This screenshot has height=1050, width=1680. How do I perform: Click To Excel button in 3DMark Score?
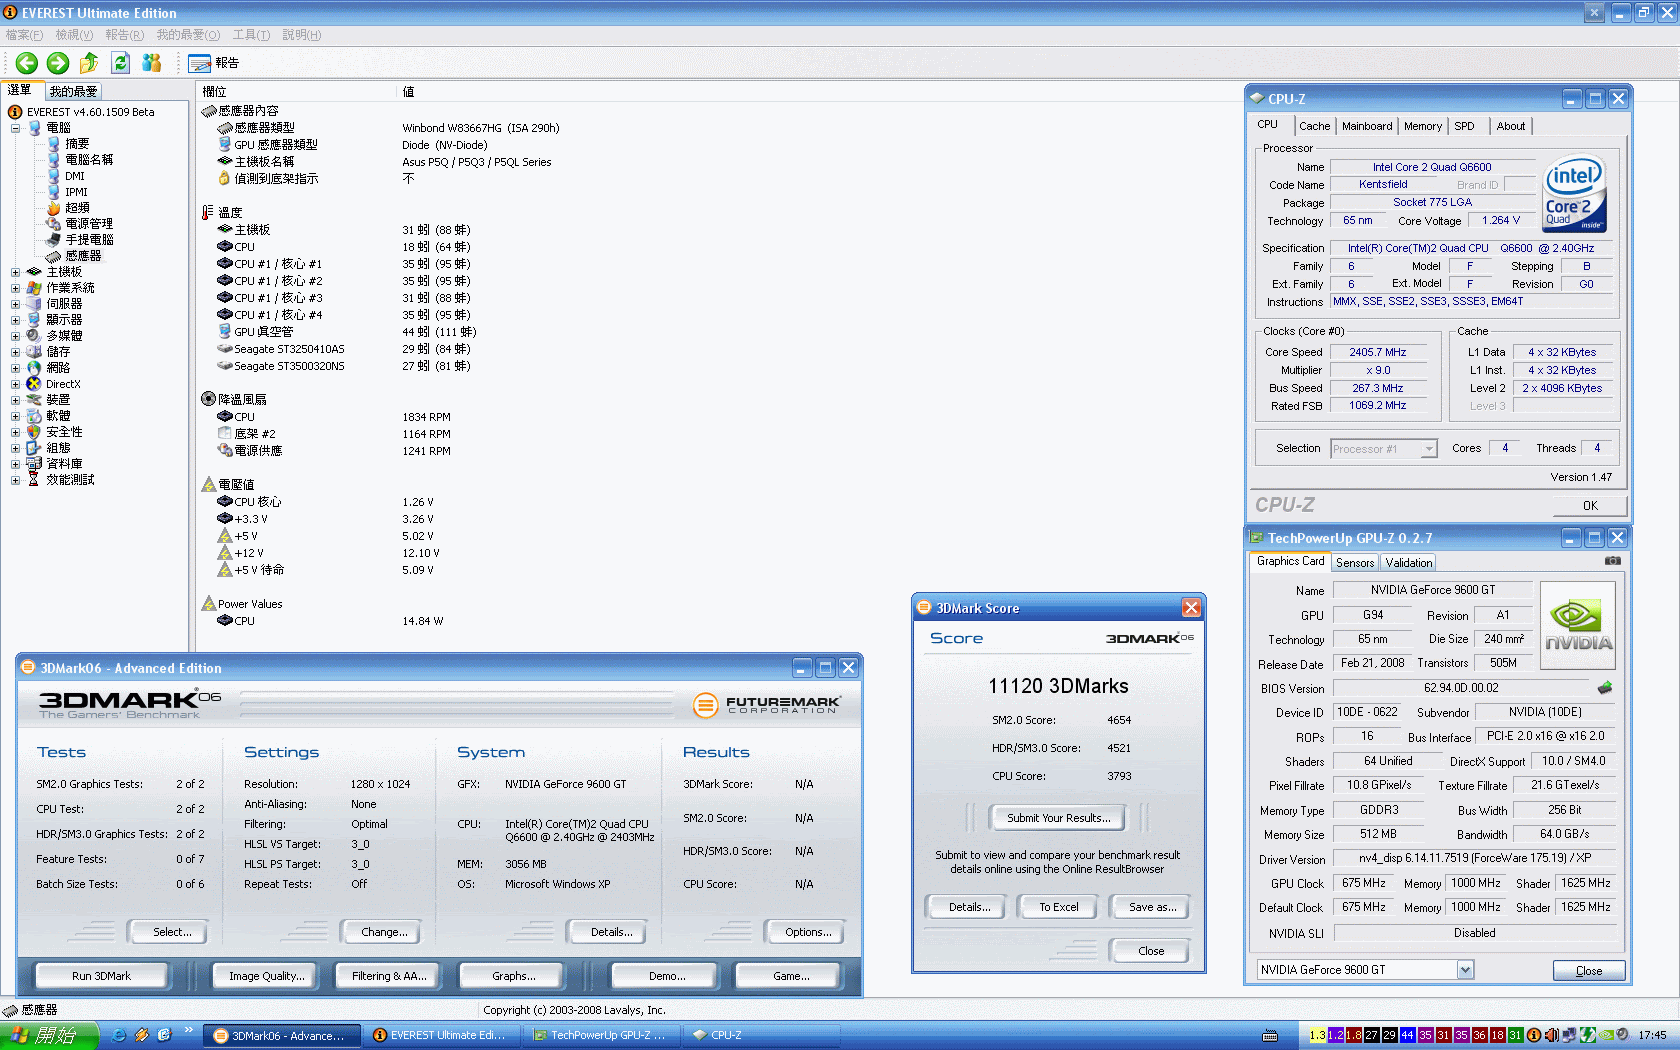tap(1058, 907)
